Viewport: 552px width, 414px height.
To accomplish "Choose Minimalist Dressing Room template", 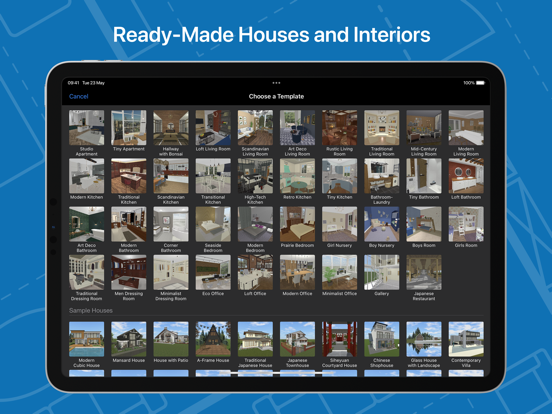I will point(171,272).
